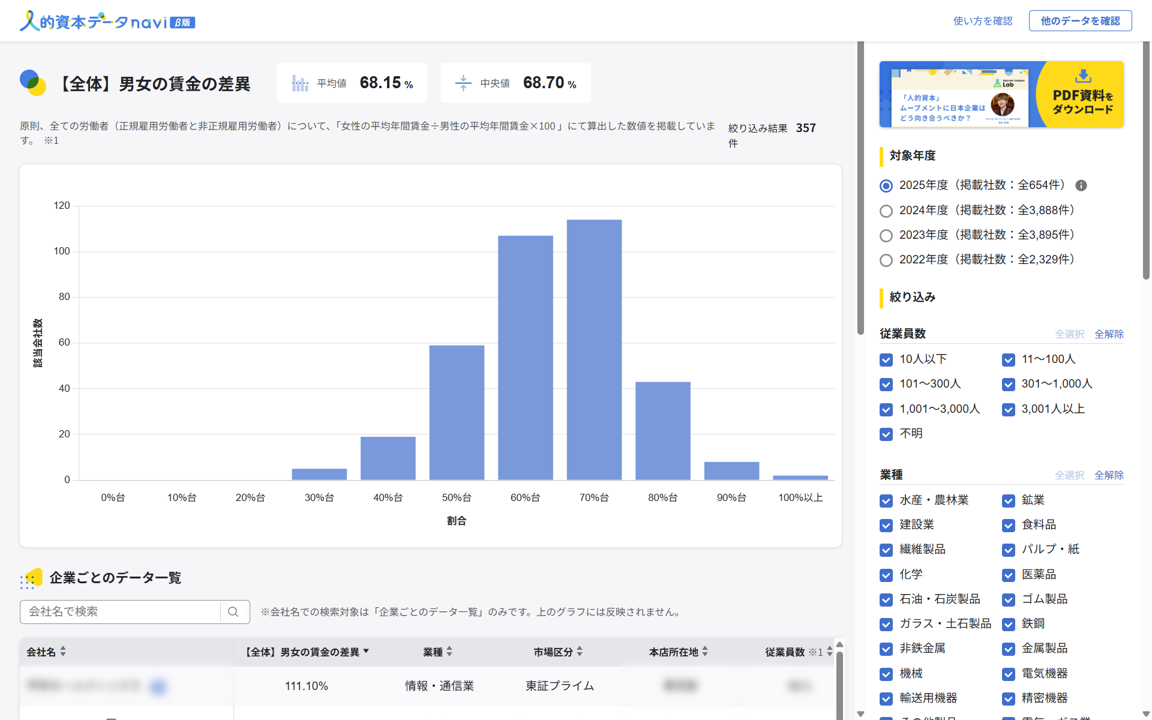Viewport: 1152px width, 720px height.
Task: Uncheck 301〜1,000人 employee filter
Action: tap(1008, 384)
